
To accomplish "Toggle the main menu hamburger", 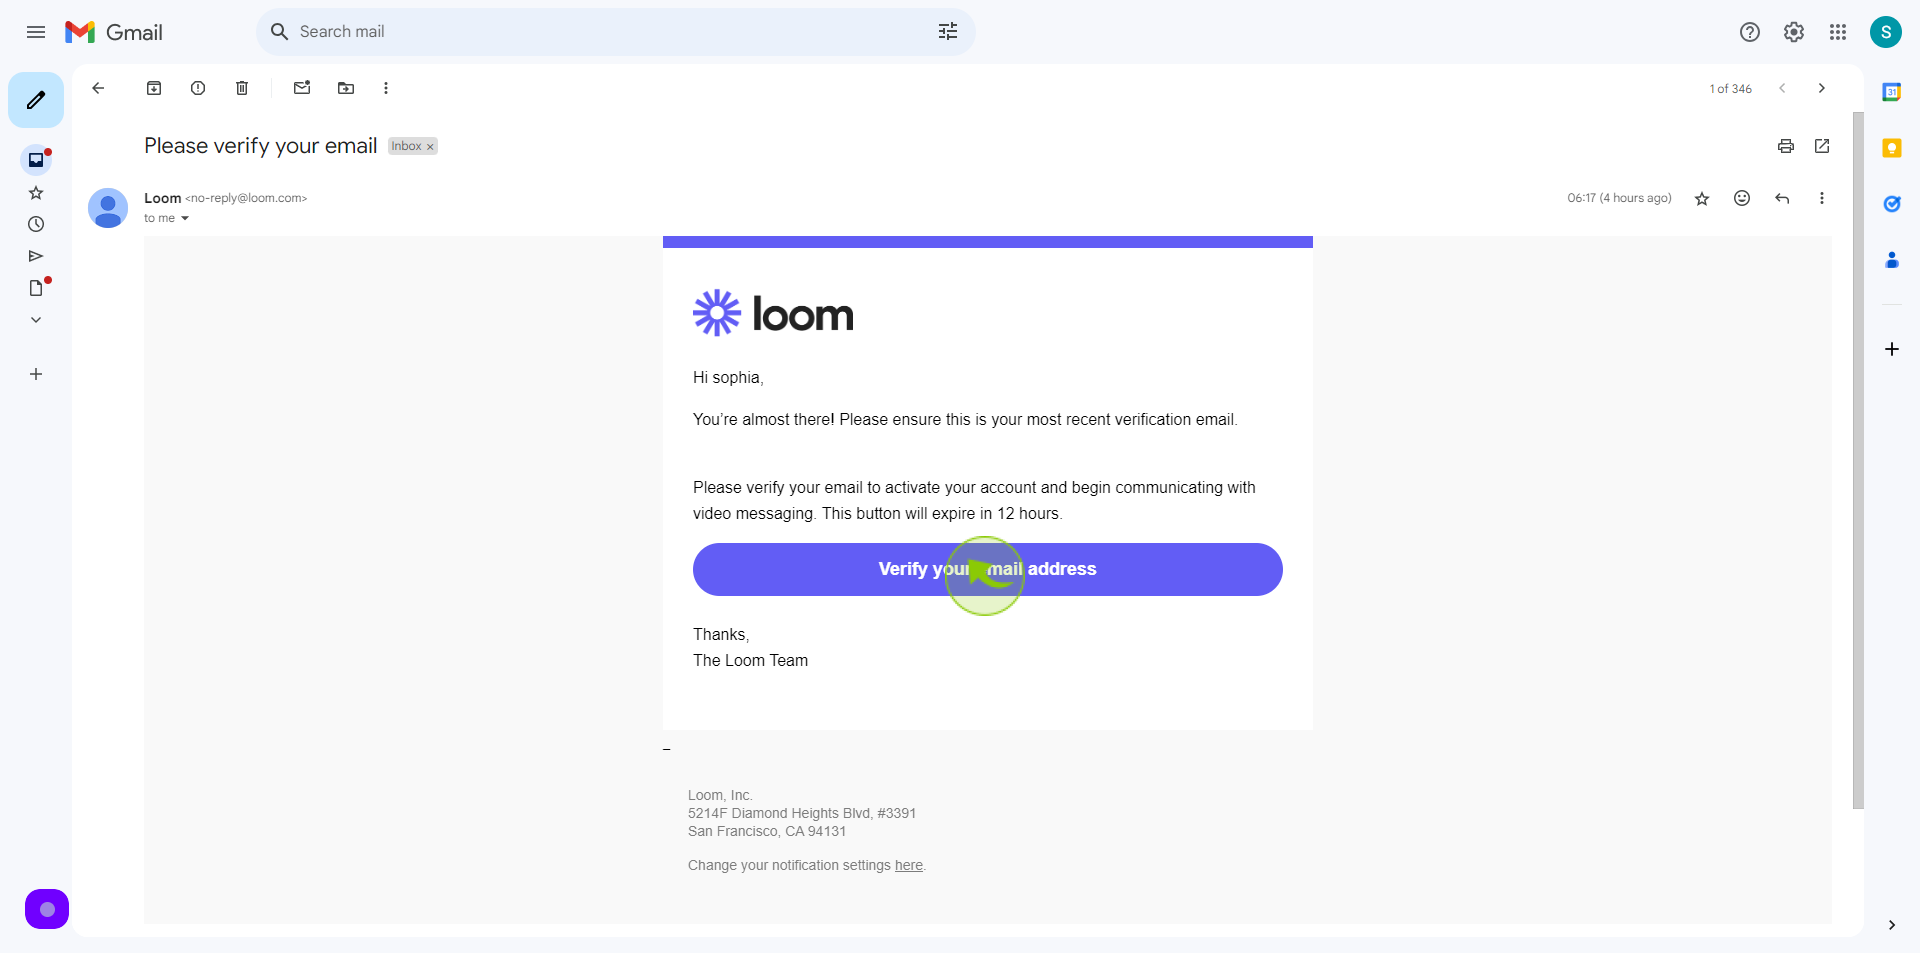I will [x=36, y=32].
